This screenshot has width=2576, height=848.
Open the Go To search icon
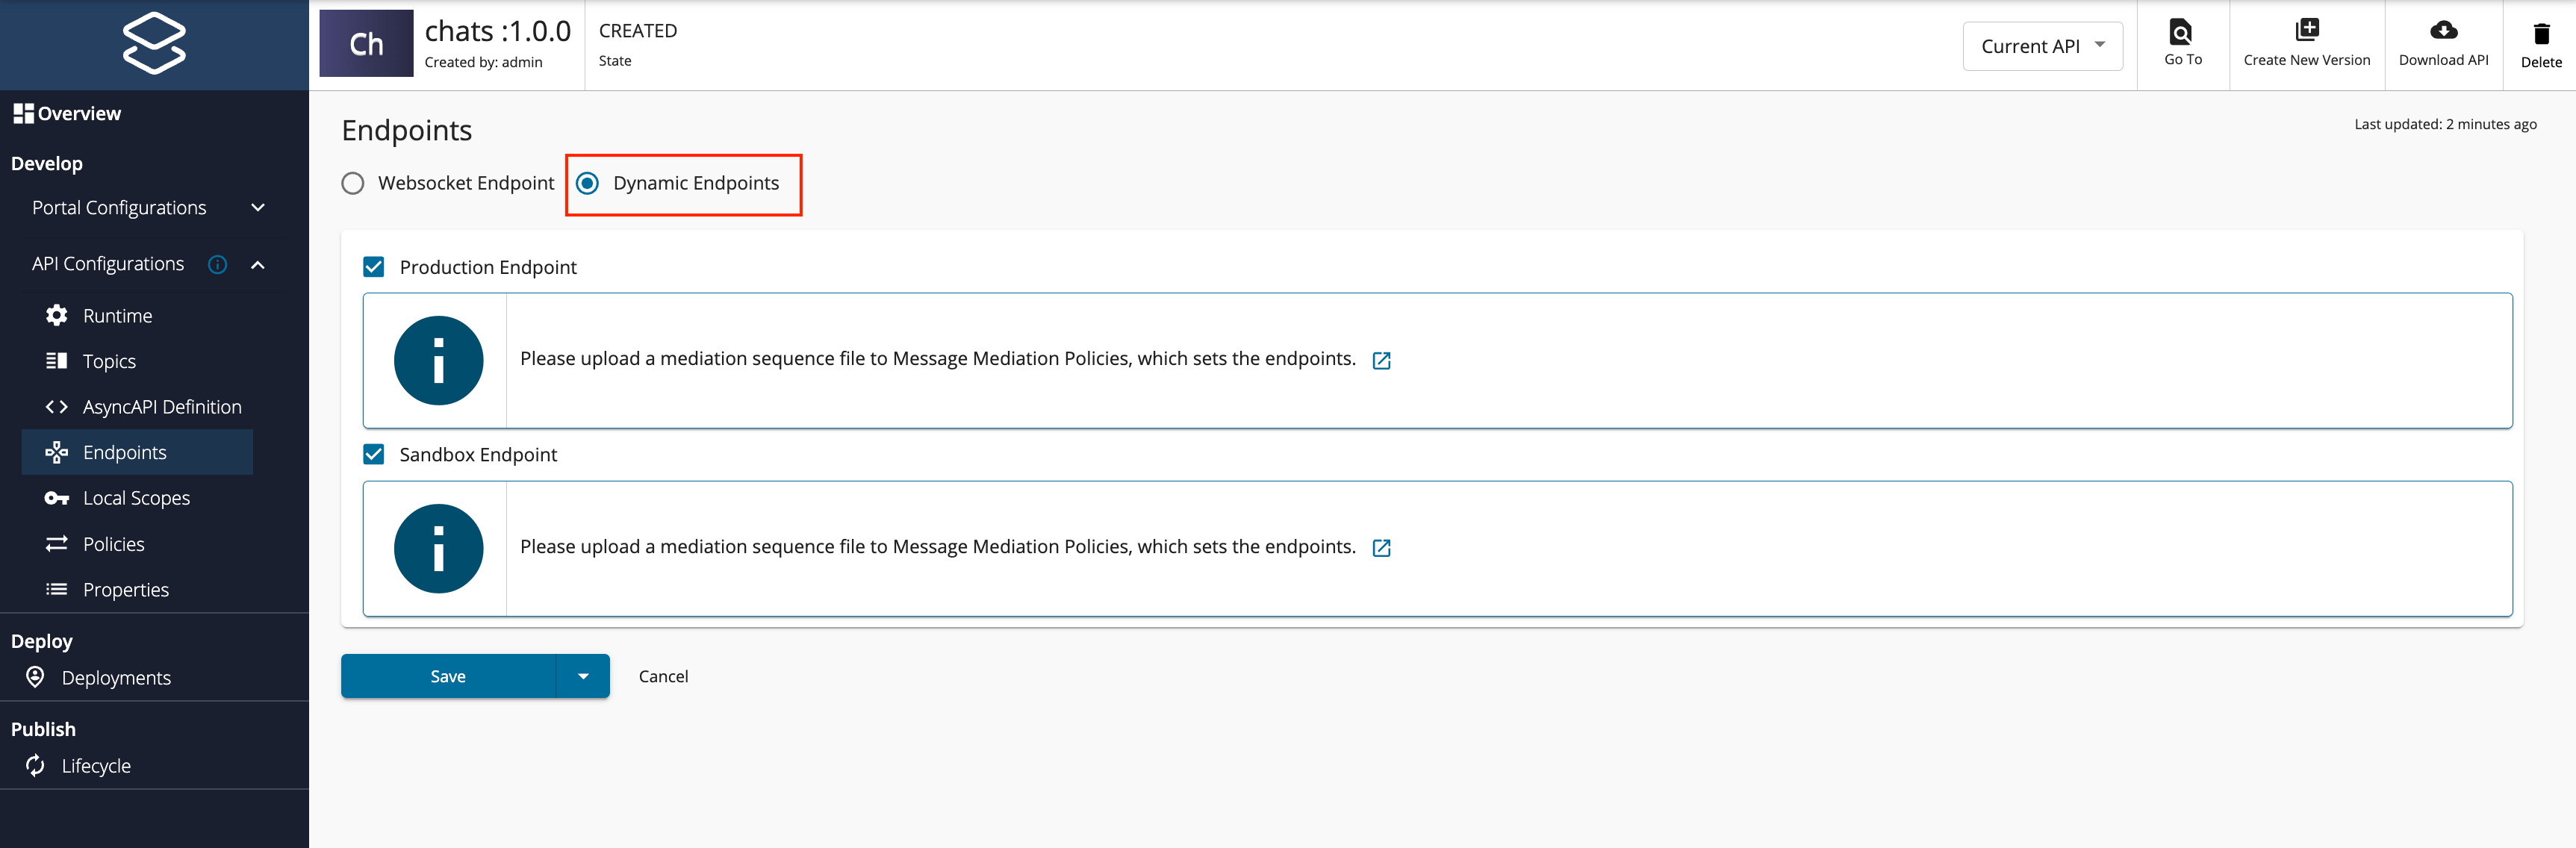point(2181,31)
